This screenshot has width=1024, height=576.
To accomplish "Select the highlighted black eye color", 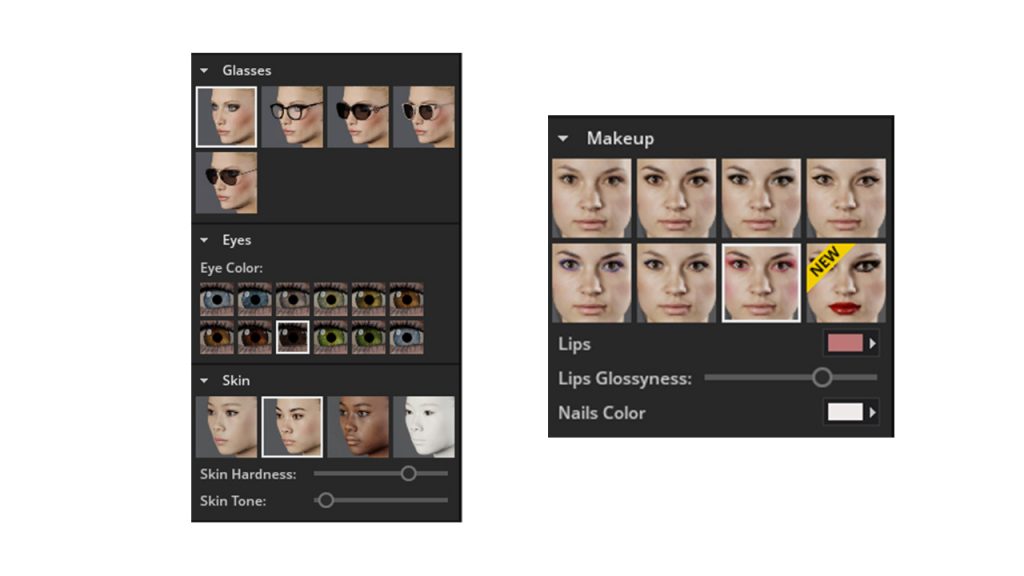I will [293, 337].
